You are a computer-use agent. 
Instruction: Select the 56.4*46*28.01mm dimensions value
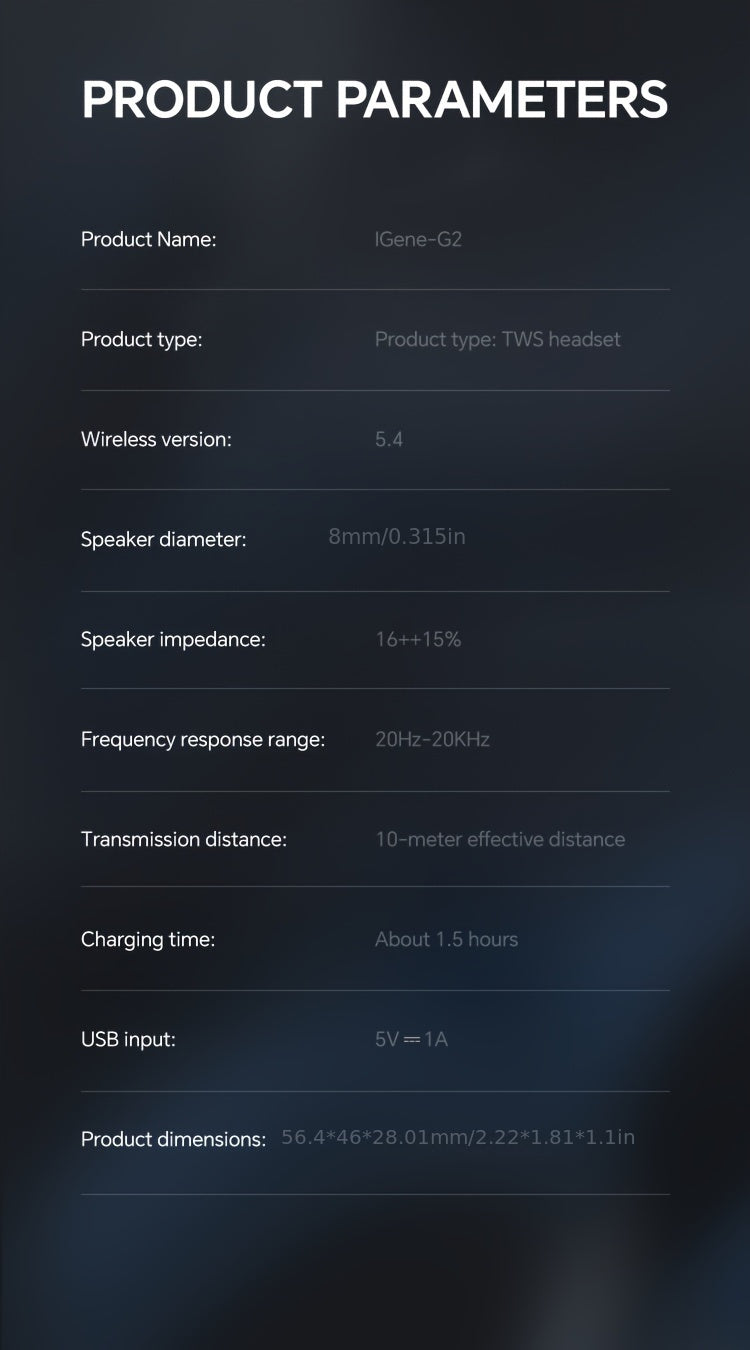(458, 1138)
